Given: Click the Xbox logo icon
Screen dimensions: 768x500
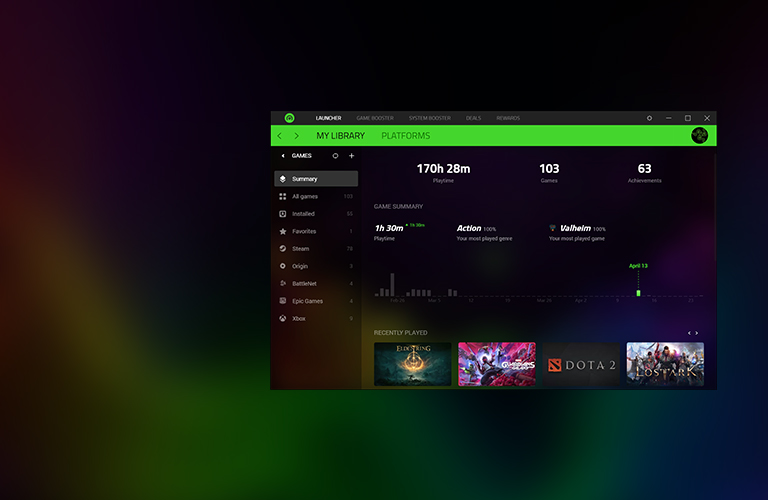Looking at the screenshot, I should click(283, 318).
